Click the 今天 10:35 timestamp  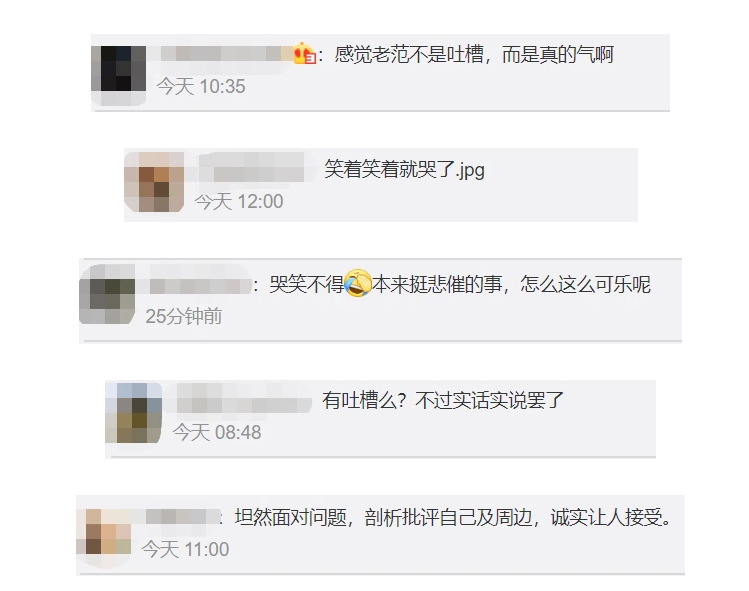pyautogui.click(x=201, y=87)
